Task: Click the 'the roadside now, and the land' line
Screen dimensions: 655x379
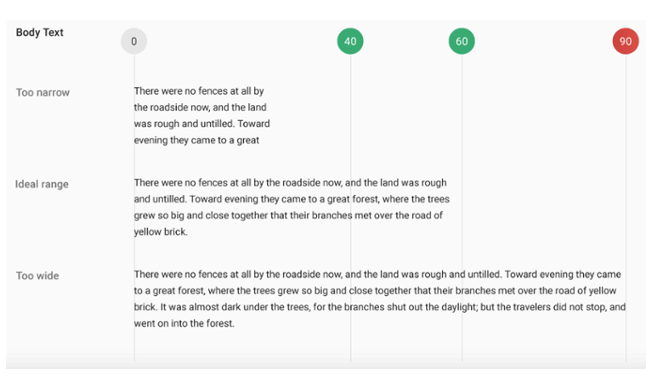Action: pyautogui.click(x=200, y=107)
